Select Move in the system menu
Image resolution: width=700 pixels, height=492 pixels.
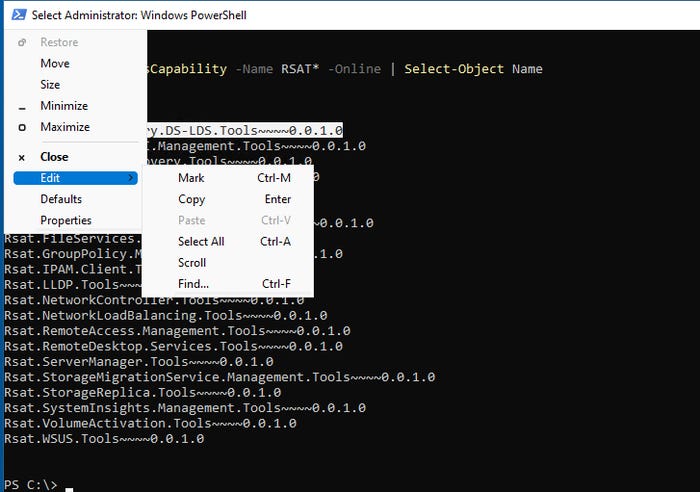click(75, 63)
